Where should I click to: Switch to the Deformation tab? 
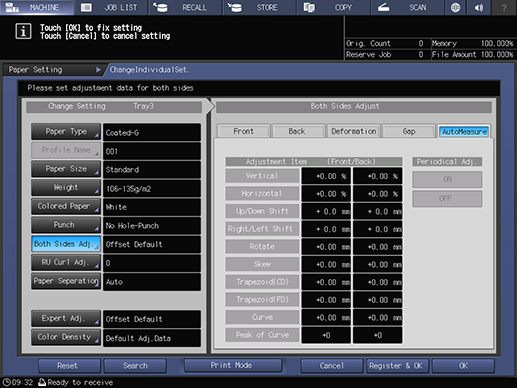pos(353,131)
